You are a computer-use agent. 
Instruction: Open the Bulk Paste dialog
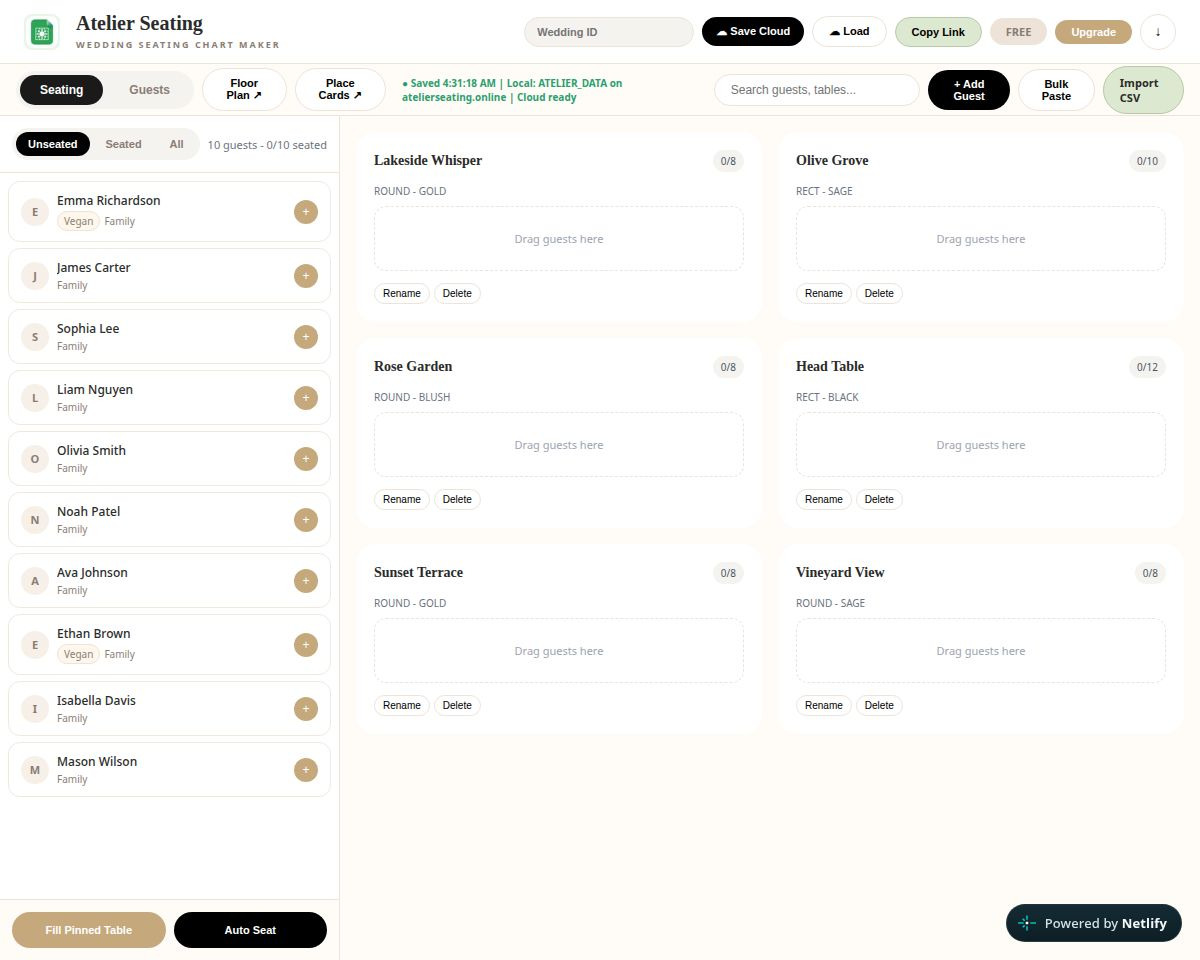pos(1056,90)
